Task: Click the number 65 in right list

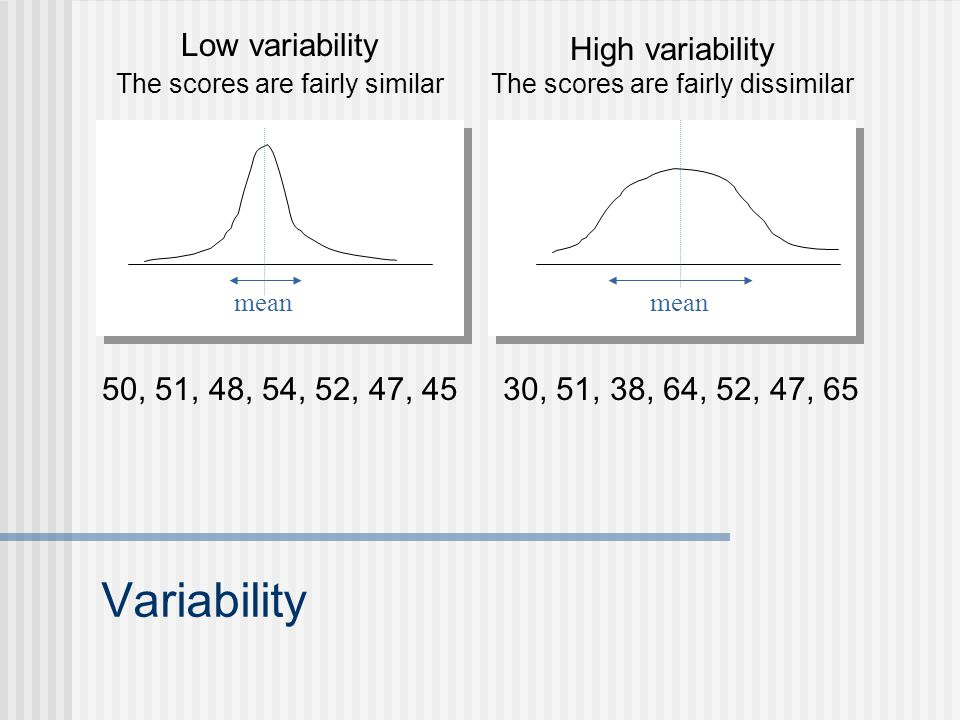Action: point(840,389)
